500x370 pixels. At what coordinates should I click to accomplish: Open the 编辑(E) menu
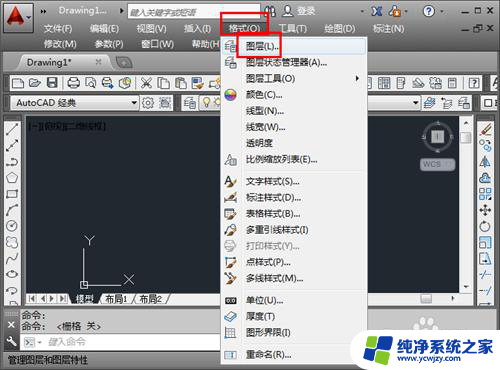click(x=104, y=29)
